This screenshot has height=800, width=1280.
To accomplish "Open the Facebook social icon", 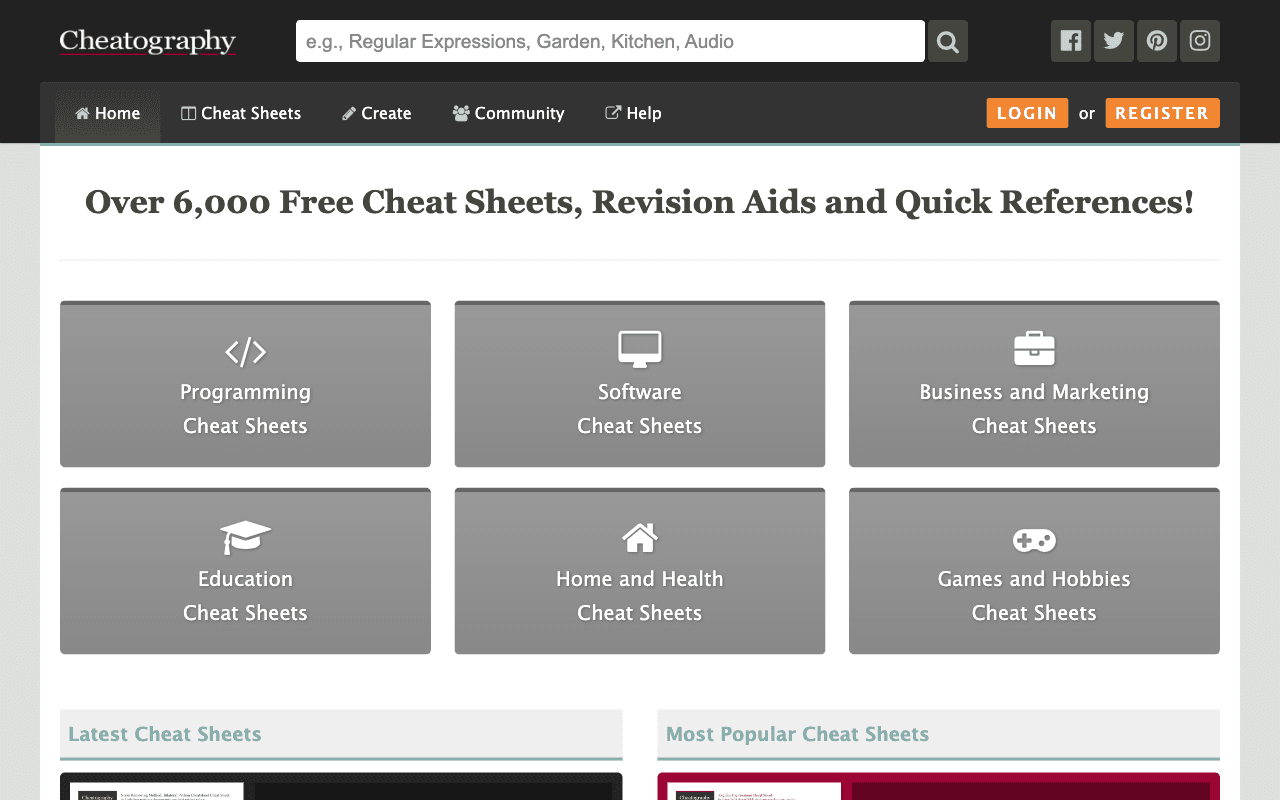I will pos(1071,41).
